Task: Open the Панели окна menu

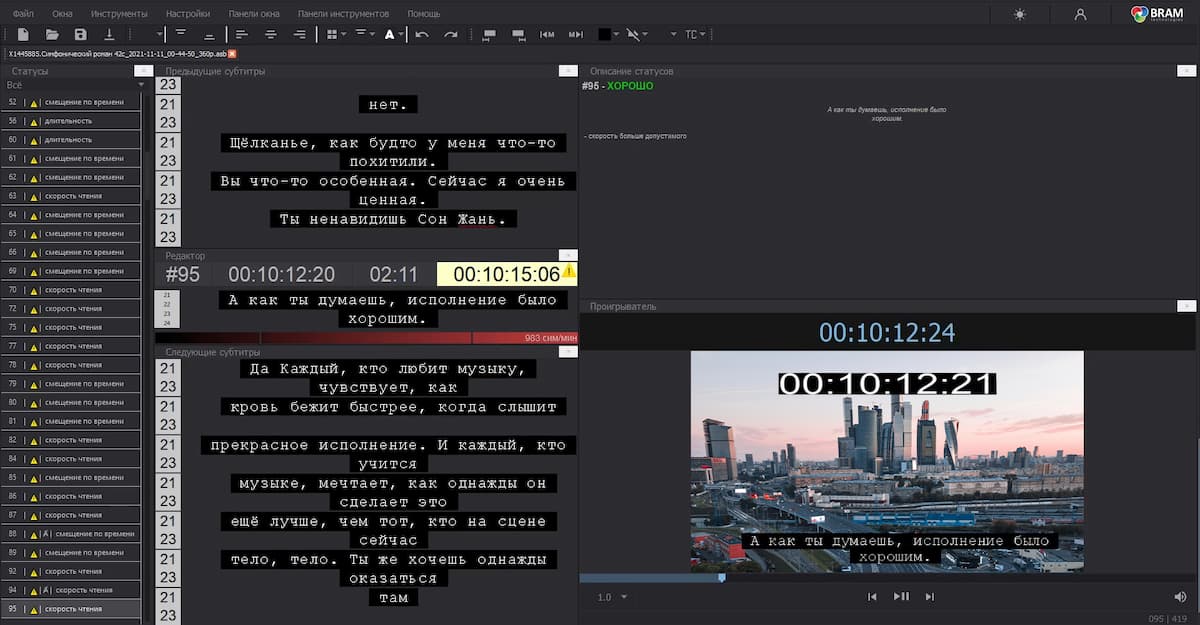Action: (253, 14)
